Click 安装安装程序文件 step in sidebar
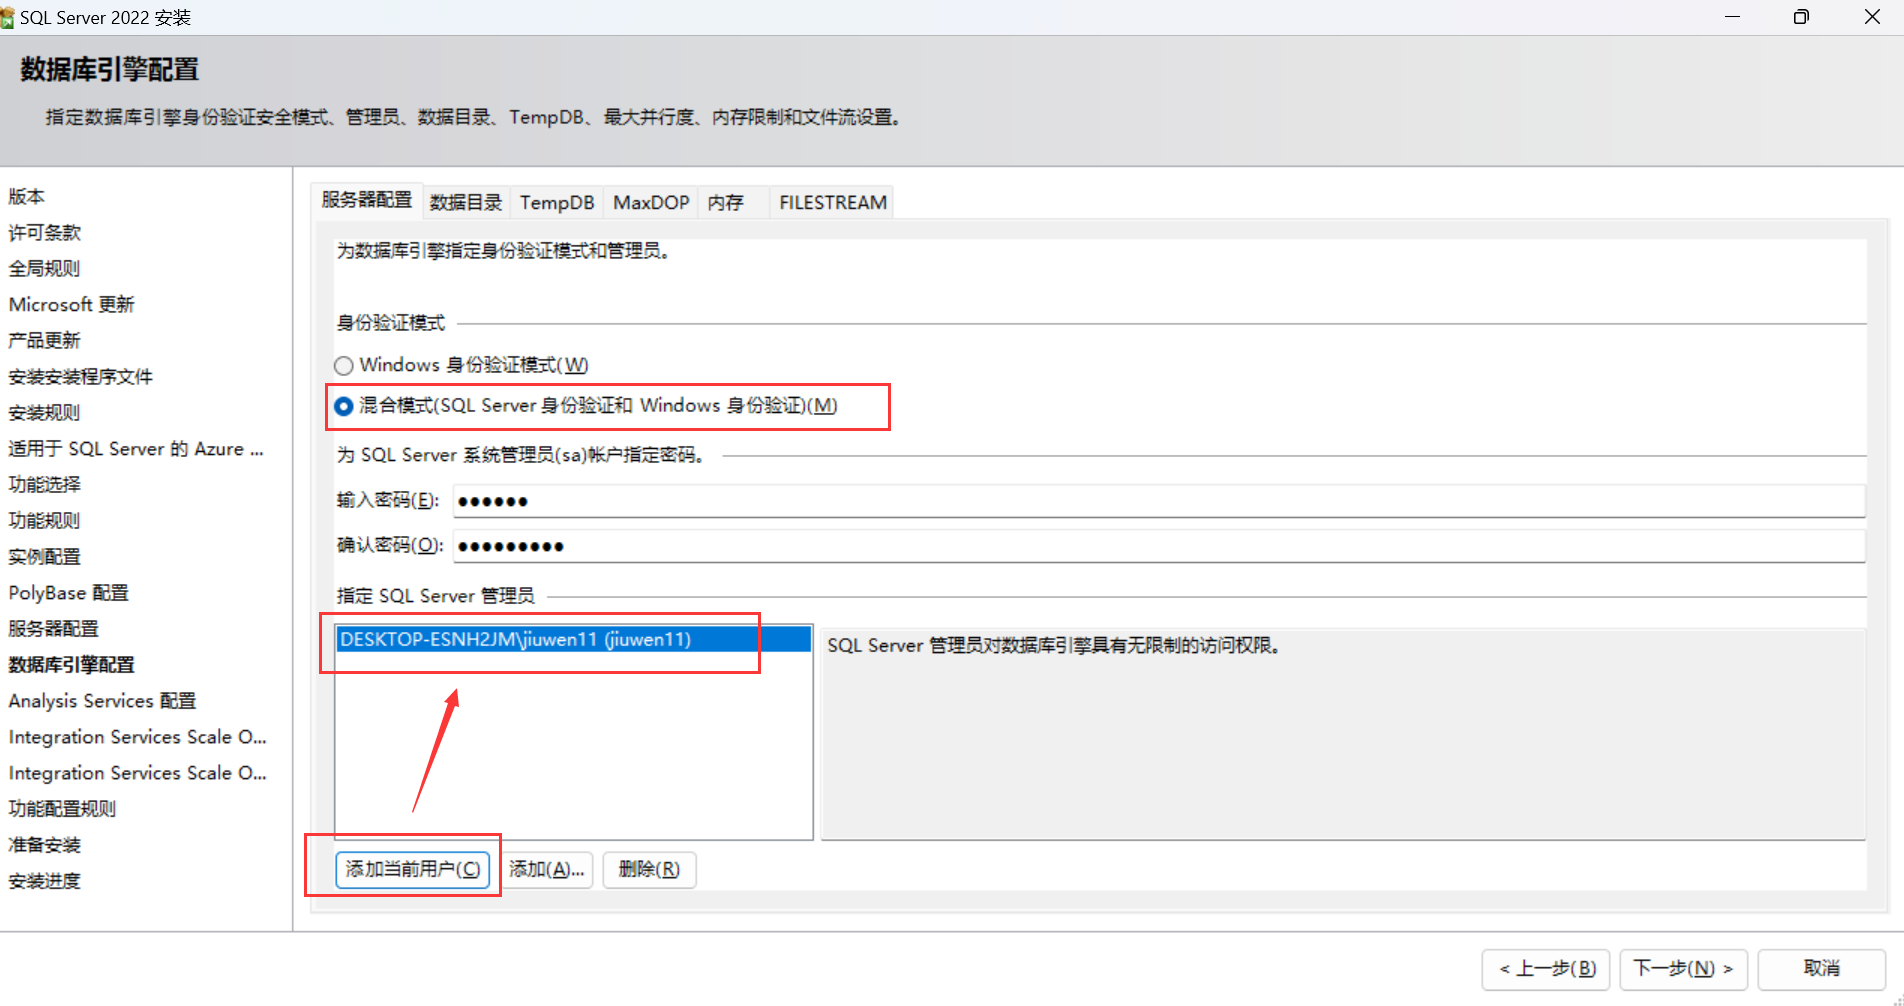1904x1006 pixels. (81, 377)
